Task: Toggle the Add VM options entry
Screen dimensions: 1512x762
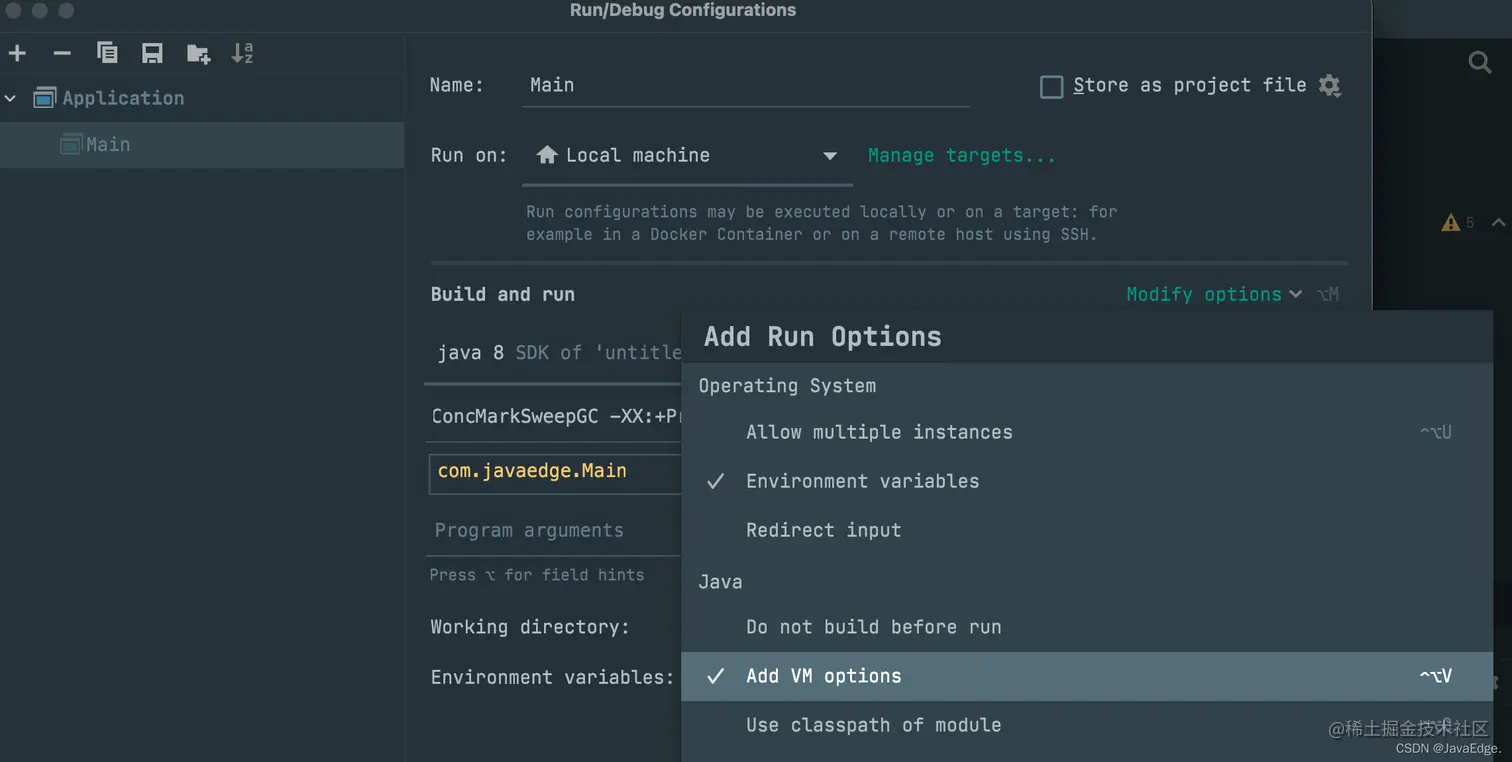Action: coord(823,676)
